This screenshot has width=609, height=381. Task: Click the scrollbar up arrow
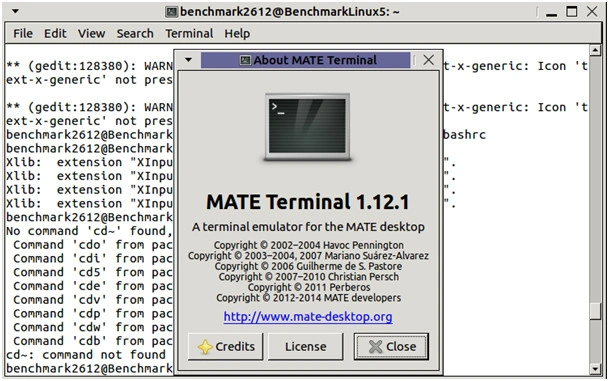595,50
